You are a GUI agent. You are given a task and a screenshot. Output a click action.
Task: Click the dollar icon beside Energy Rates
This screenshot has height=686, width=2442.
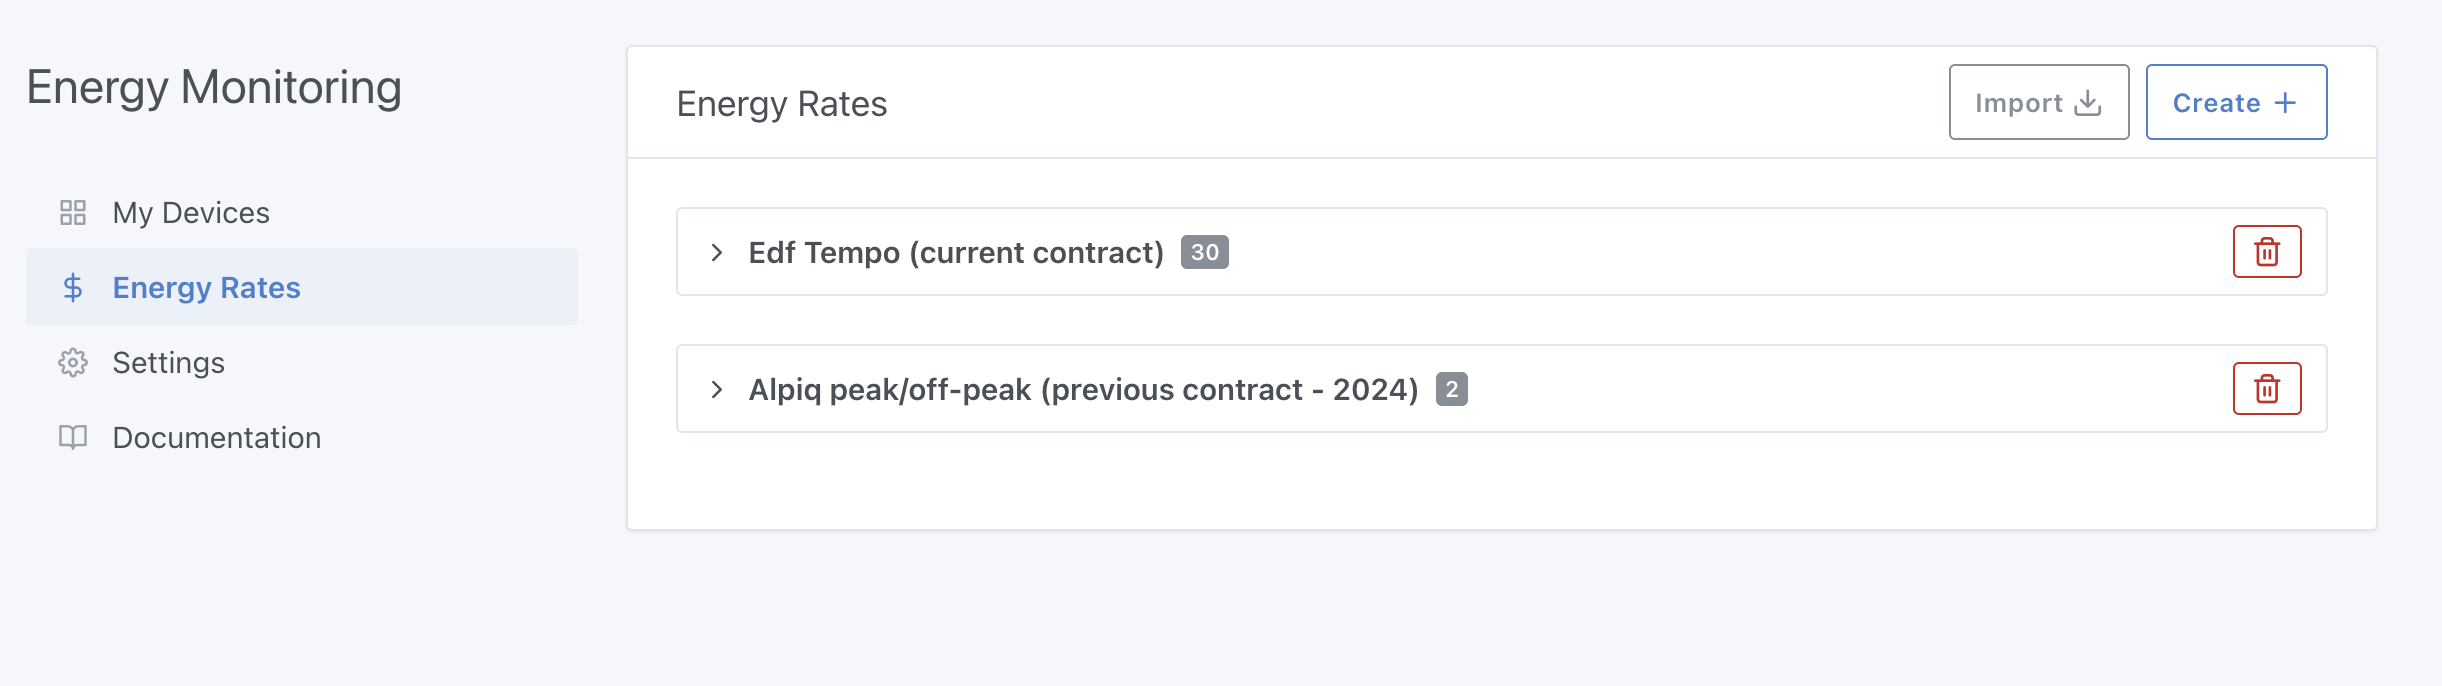72,289
